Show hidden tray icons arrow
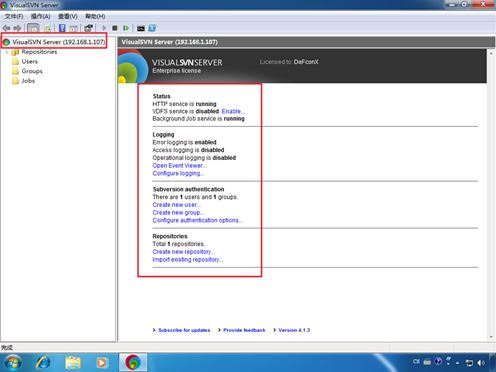 [458, 363]
